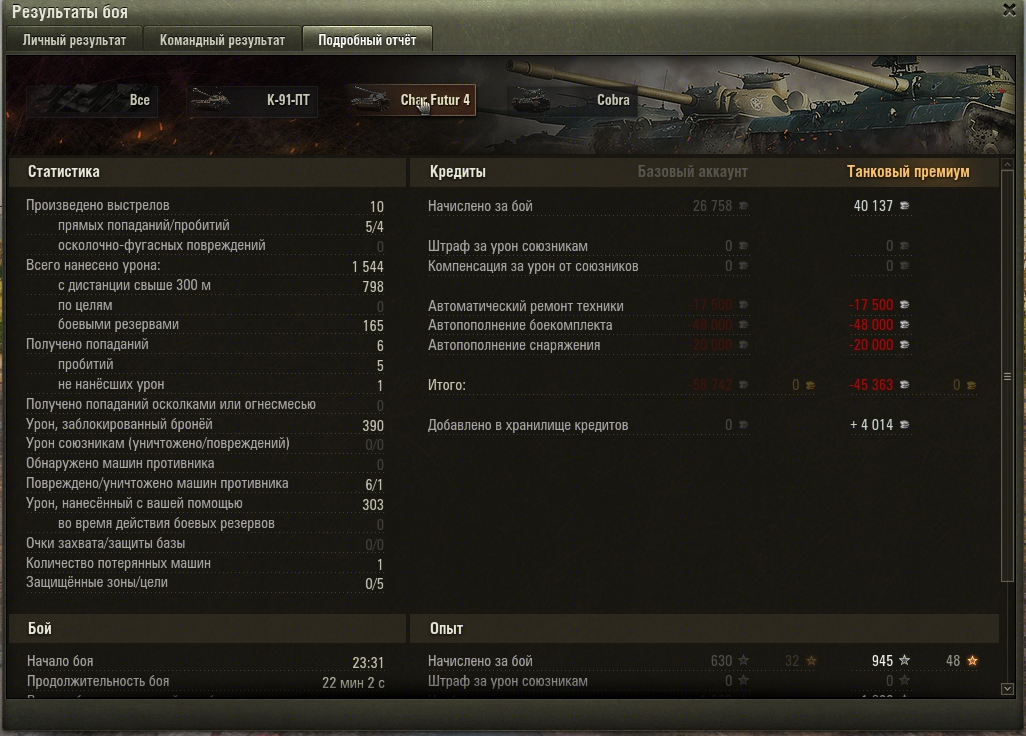Click the scrollbar up arrow
The height and width of the screenshot is (736, 1026).
click(1007, 164)
